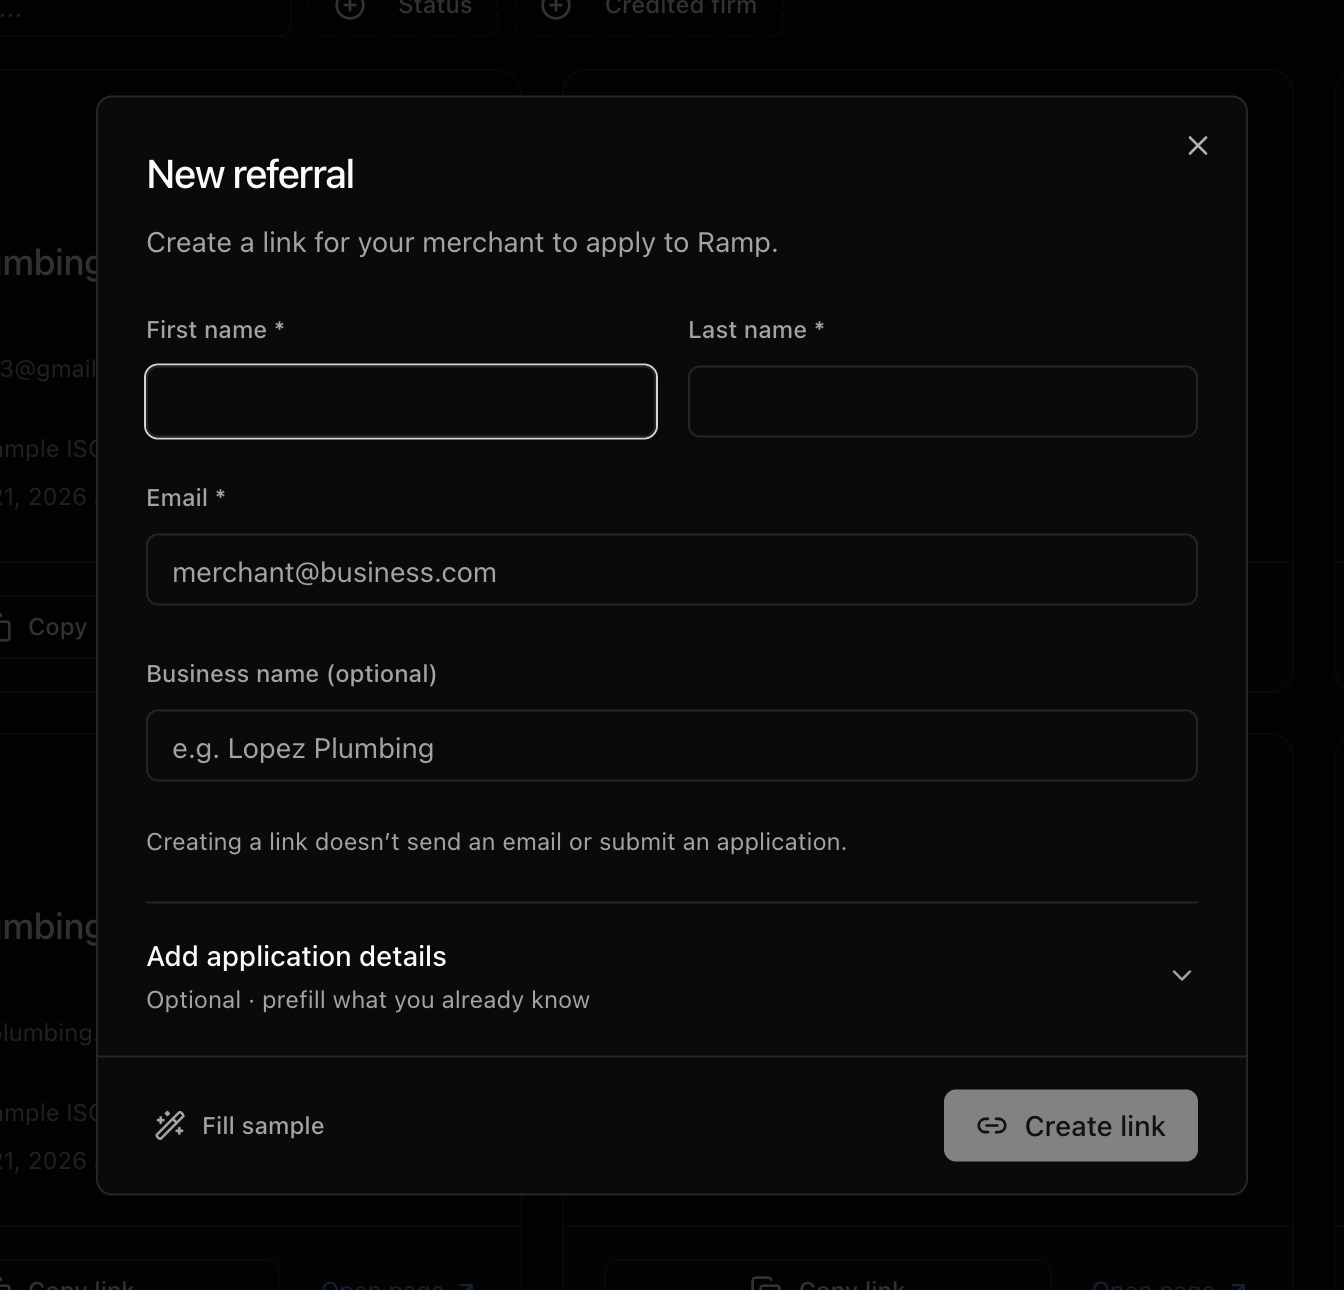Click the 'Create a link for your merchant' text
This screenshot has height=1290, width=1344.
pos(462,243)
